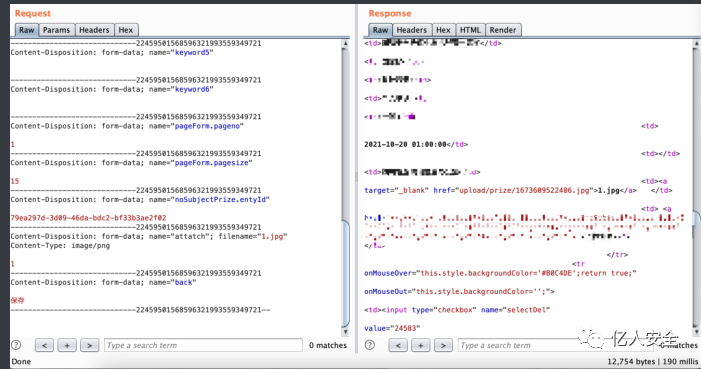
Task: Click Request panel vertical scrollbar
Action: pyautogui.click(x=345, y=188)
